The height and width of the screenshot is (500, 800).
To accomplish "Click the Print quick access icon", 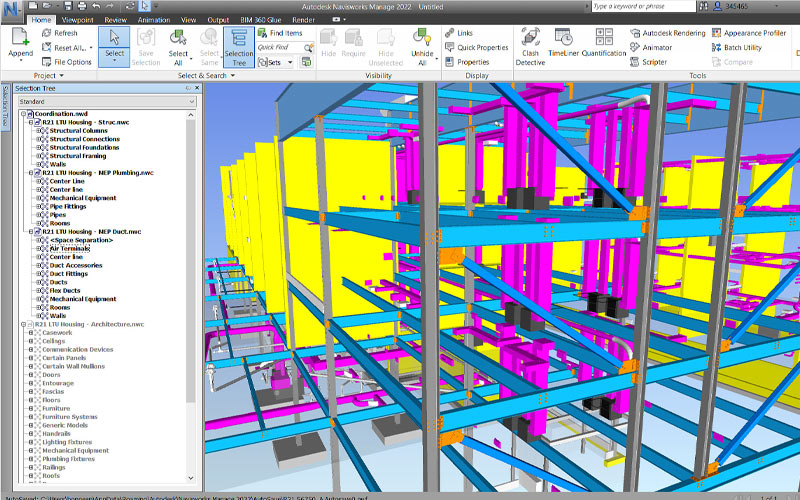I will [x=82, y=6].
